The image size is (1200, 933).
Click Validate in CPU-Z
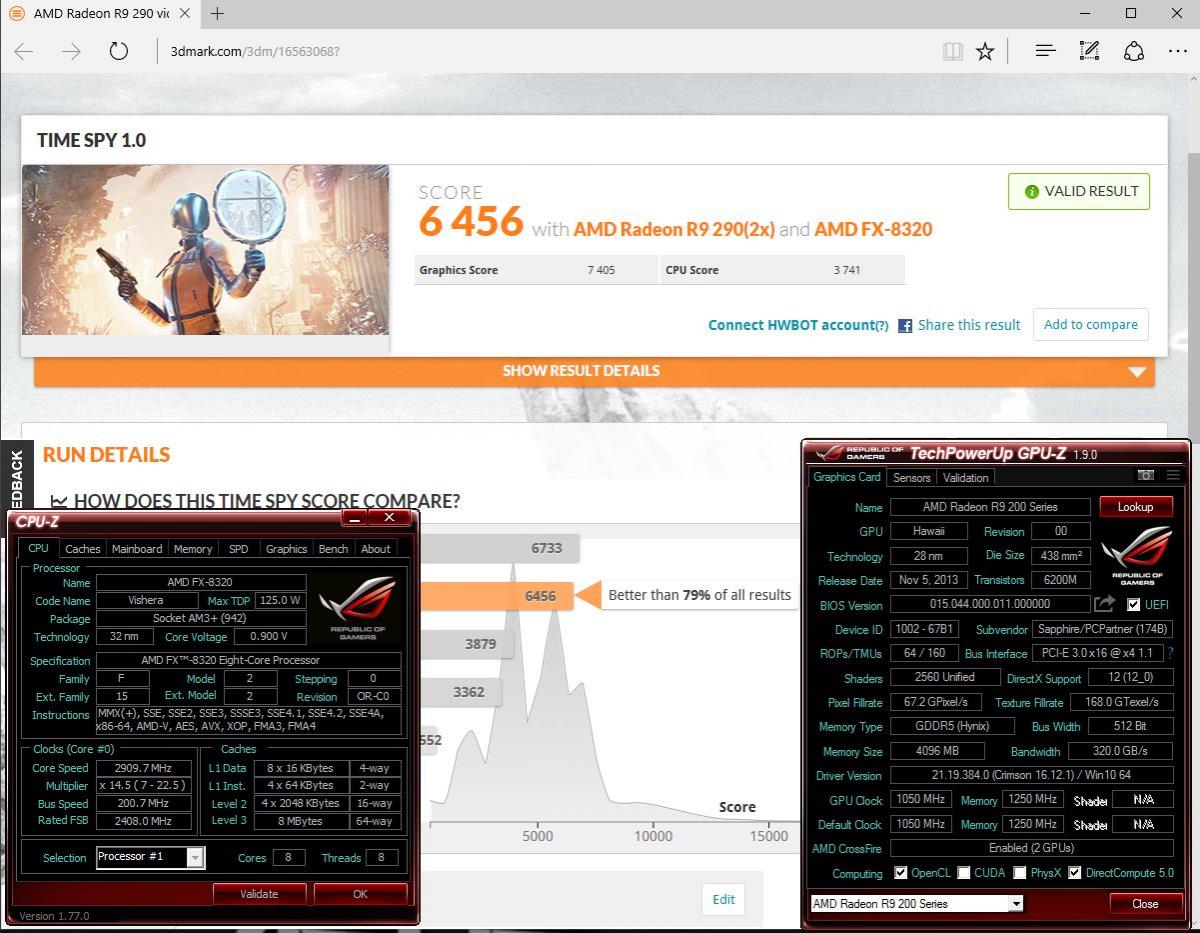tap(259, 894)
